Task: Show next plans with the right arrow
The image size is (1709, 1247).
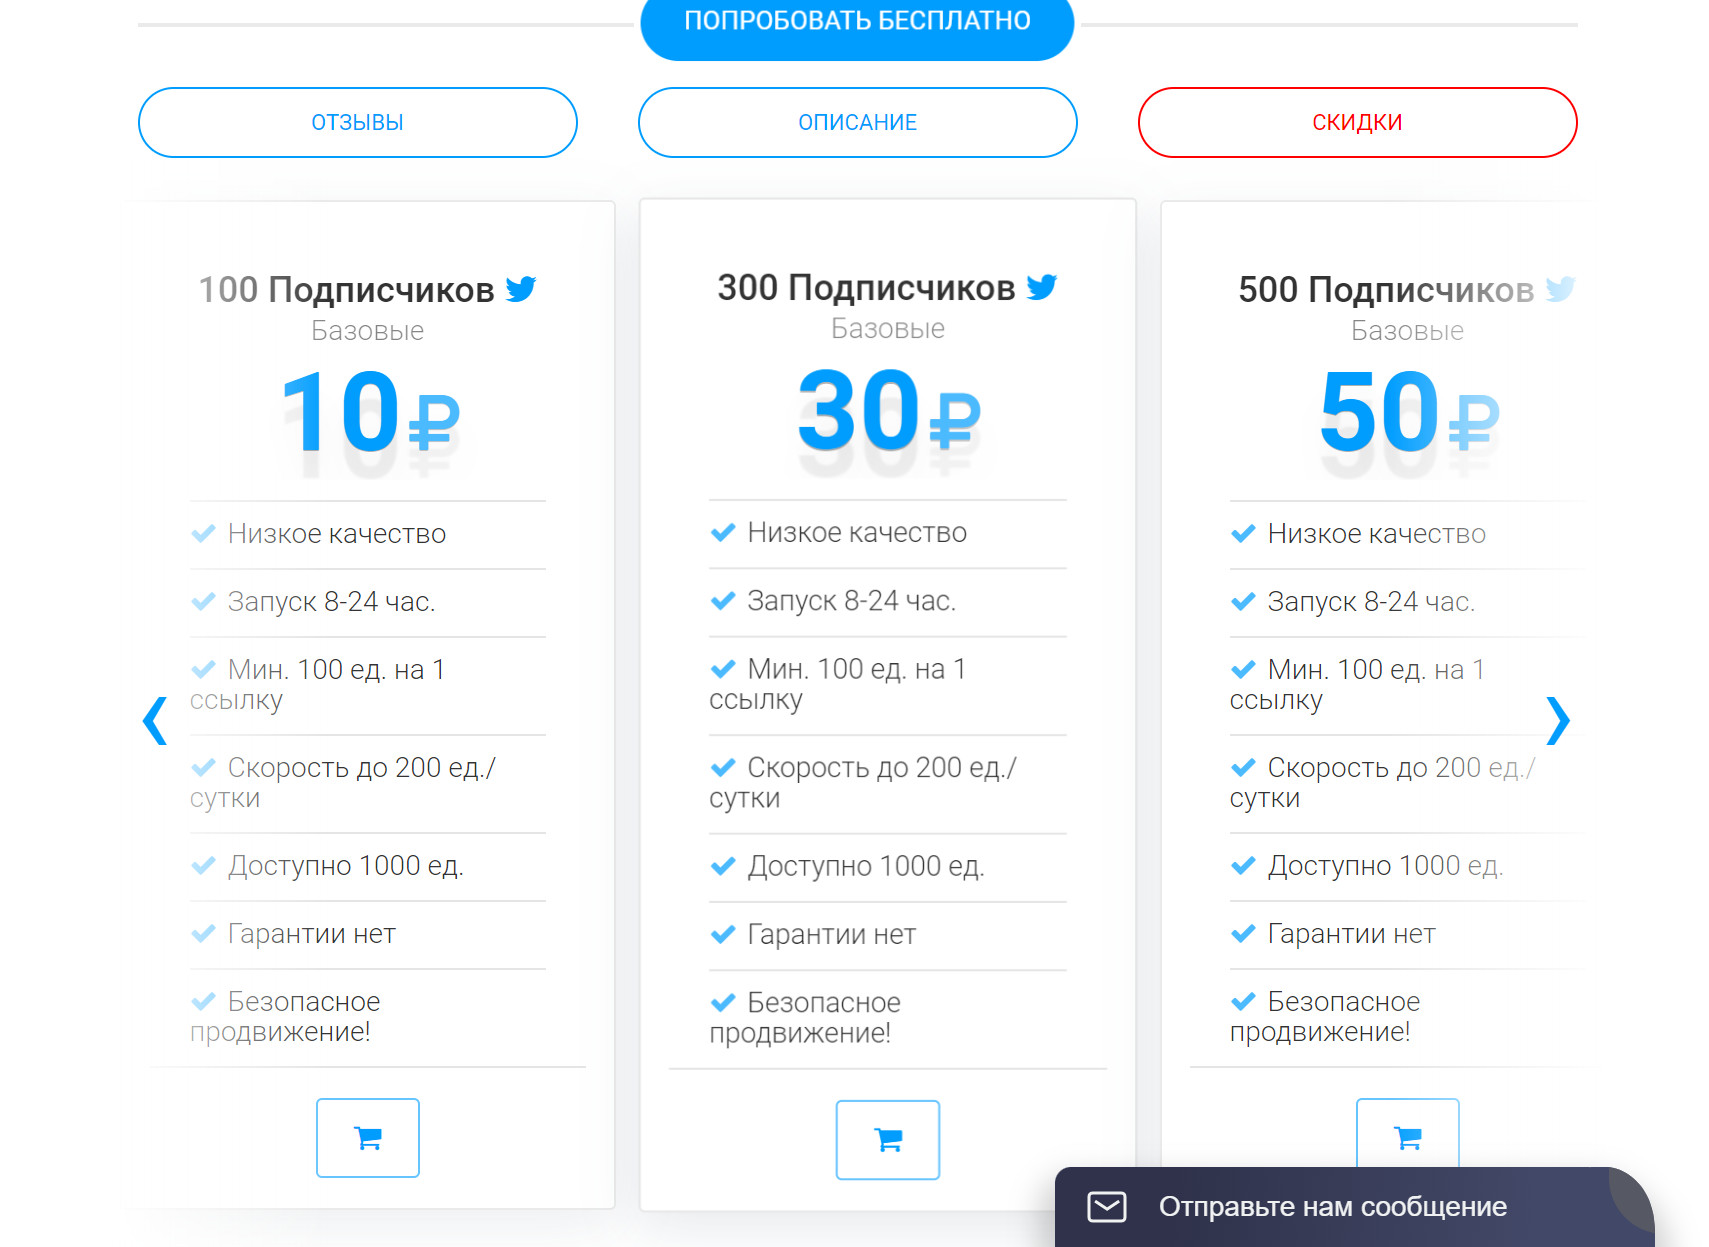Action: (1558, 720)
